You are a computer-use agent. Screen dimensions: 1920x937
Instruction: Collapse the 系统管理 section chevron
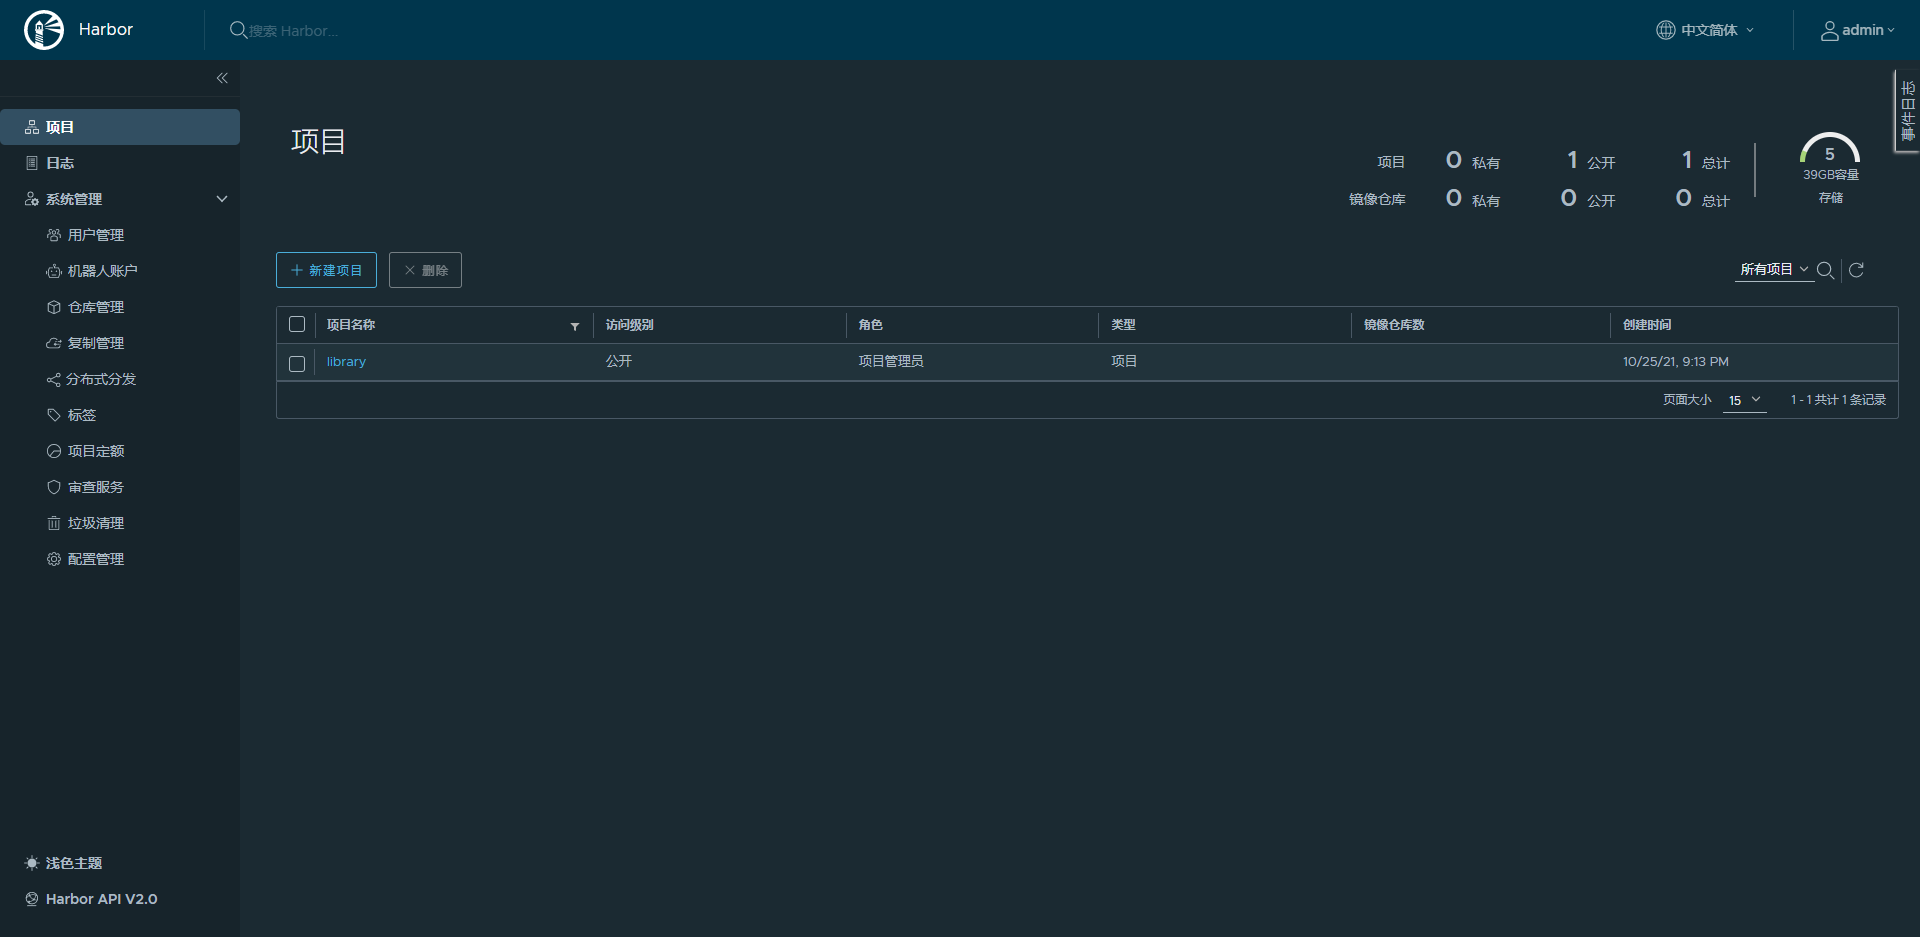click(222, 199)
